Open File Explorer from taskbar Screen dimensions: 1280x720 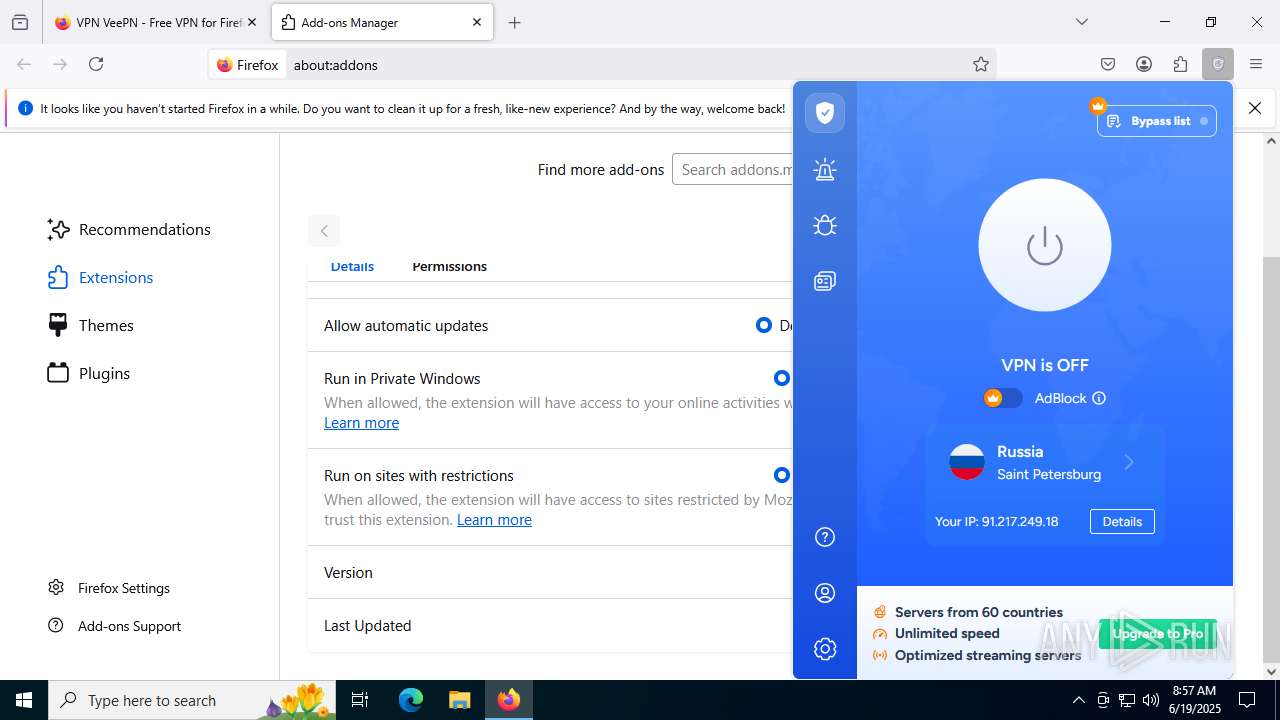tap(459, 700)
